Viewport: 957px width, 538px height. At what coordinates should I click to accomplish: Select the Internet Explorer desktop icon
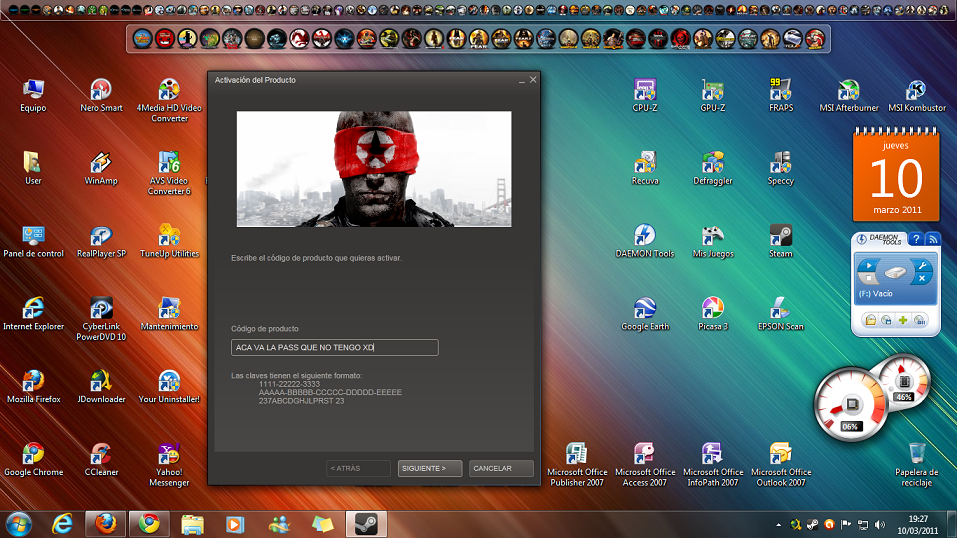tap(33, 315)
